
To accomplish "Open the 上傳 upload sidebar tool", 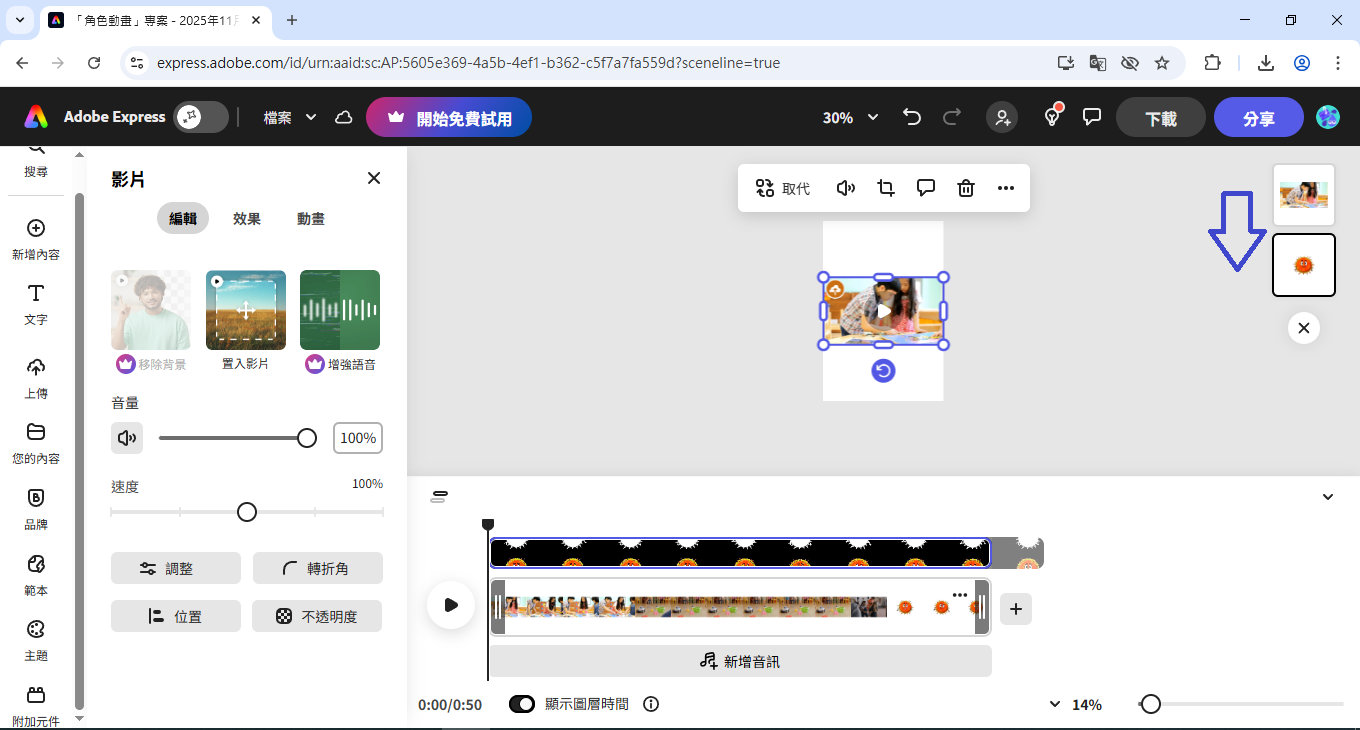I will tap(36, 377).
